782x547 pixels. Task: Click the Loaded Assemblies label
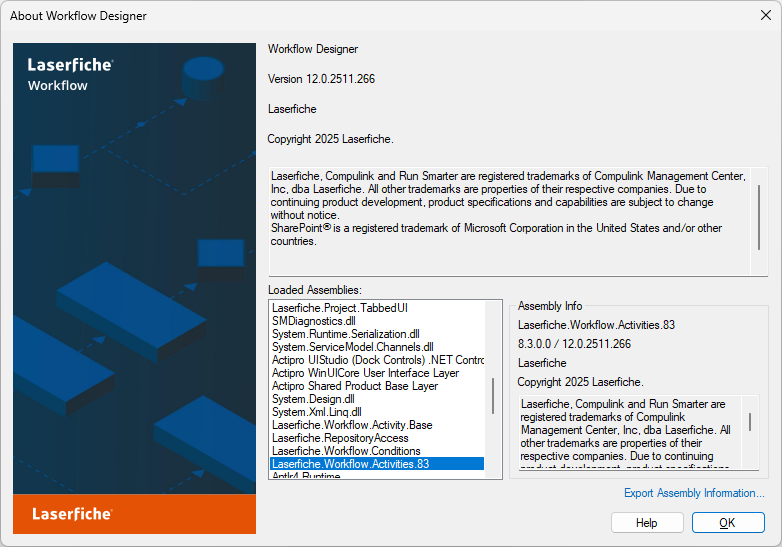pos(315,290)
